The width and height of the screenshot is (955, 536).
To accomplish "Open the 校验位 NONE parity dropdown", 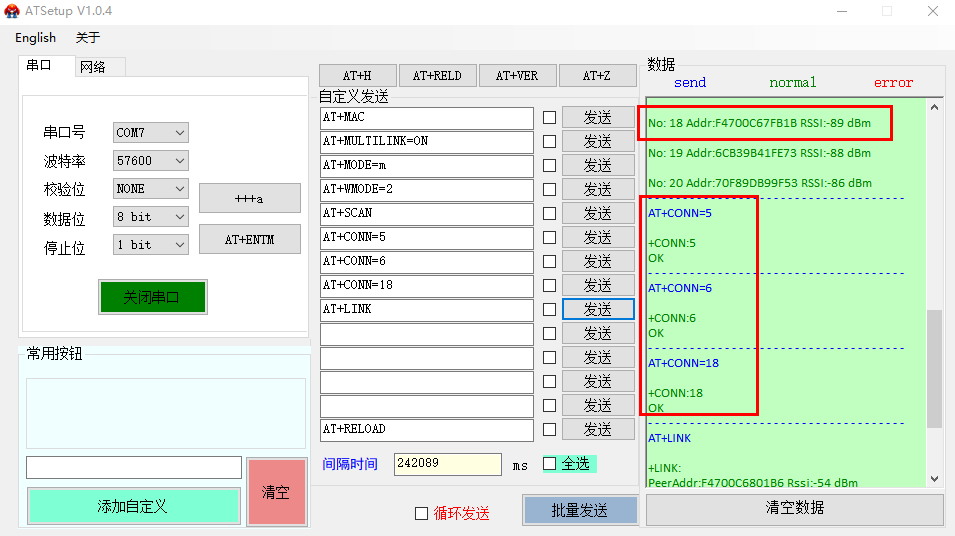I will [x=151, y=189].
